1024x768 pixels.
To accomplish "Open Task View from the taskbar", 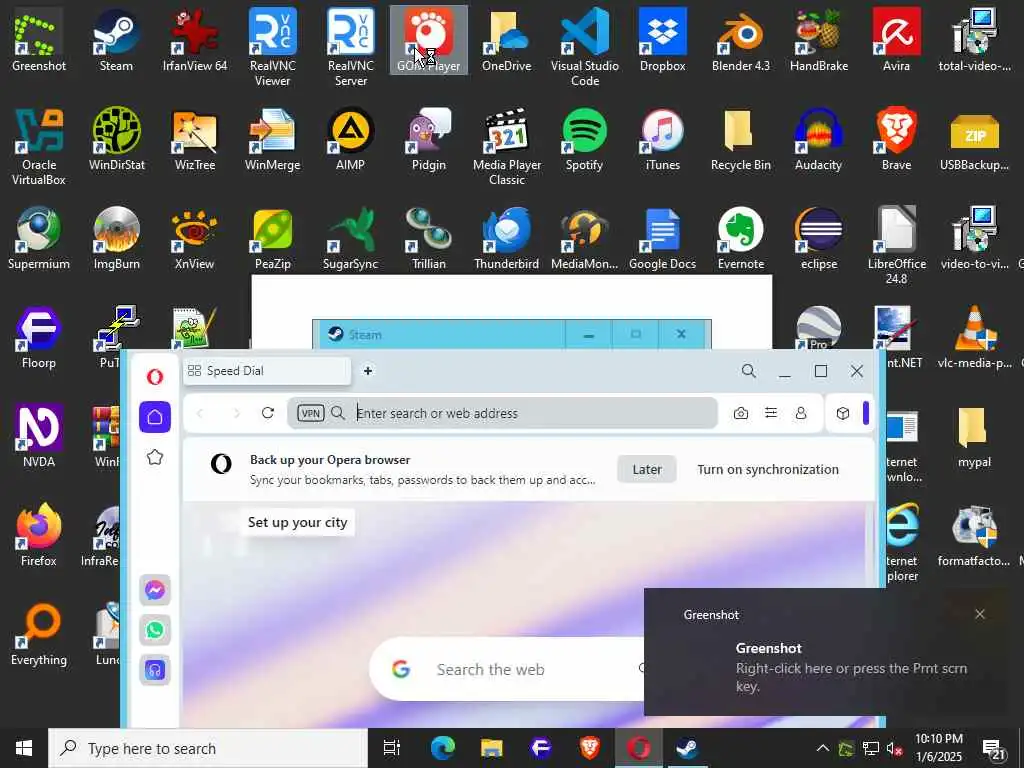I will pos(392,748).
